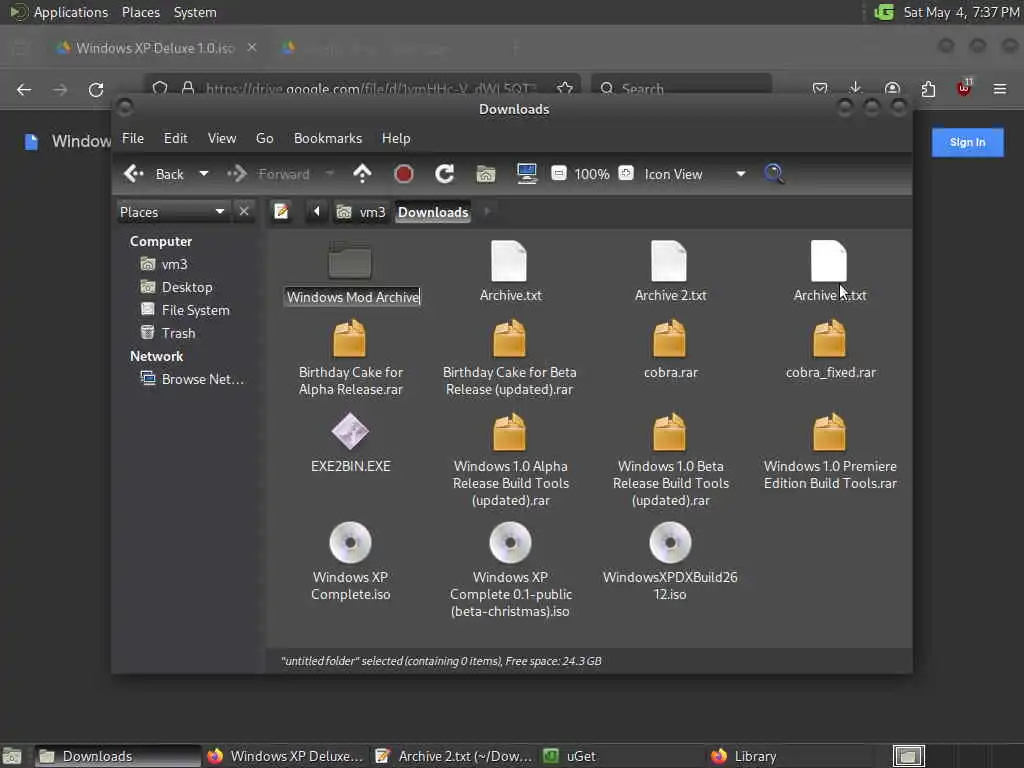This screenshot has height=768, width=1024.
Task: Open the Firefox downloads arrow icon
Action: pyautogui.click(x=855, y=88)
